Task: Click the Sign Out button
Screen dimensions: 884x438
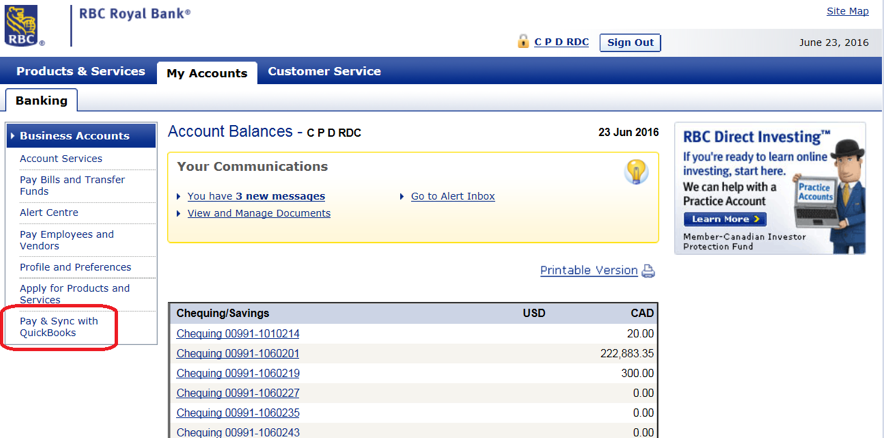Action: pos(630,42)
